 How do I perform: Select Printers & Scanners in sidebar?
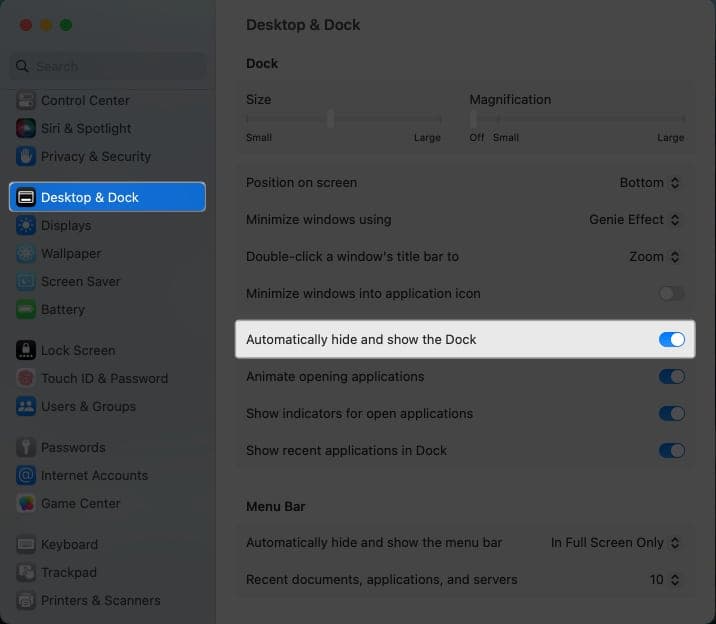tap(107, 600)
